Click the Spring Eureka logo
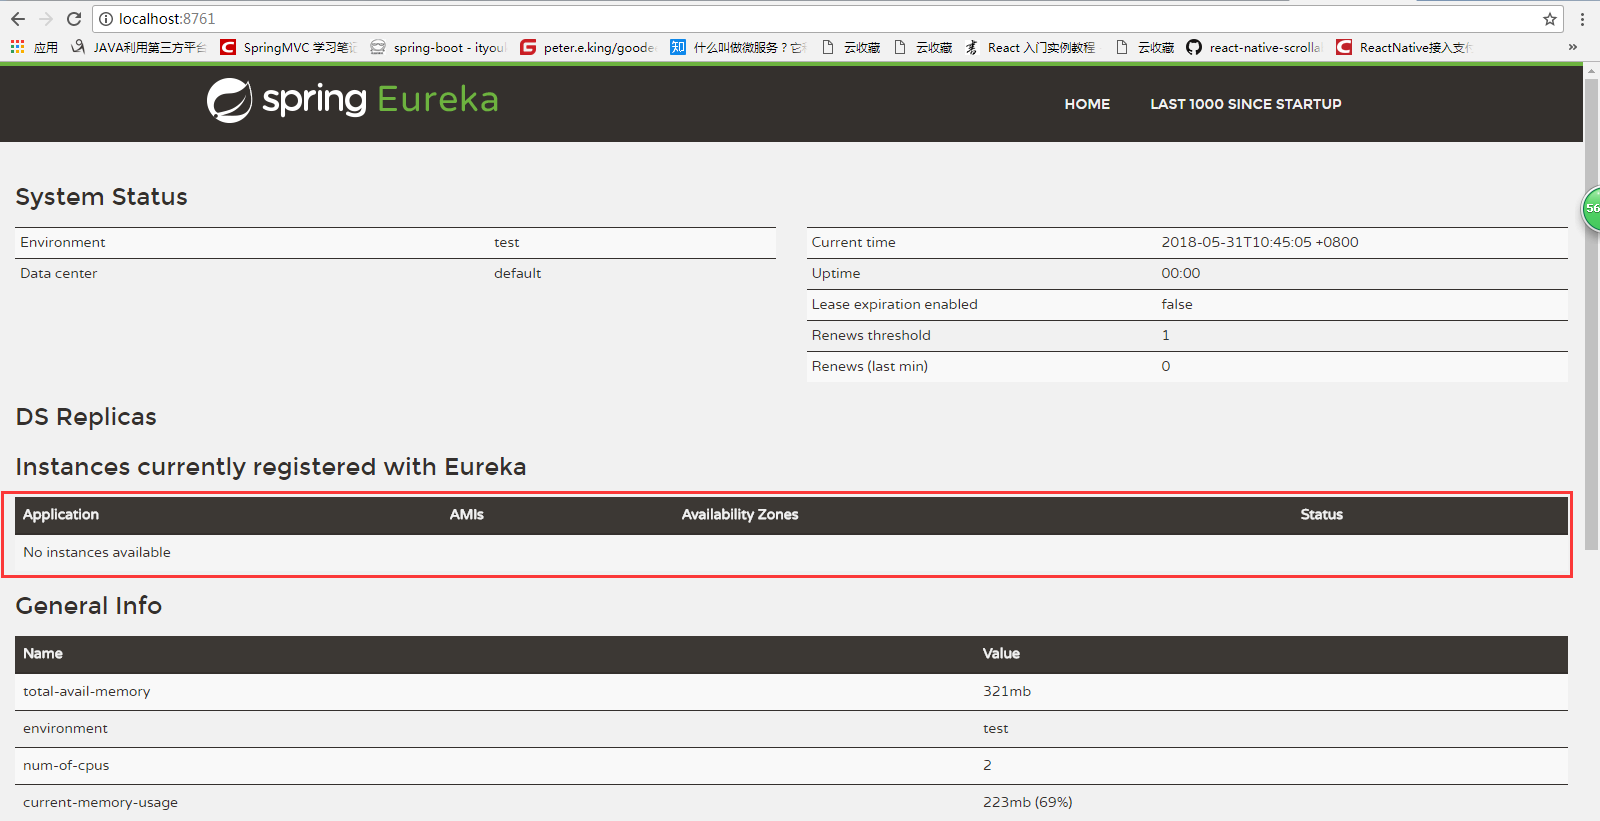1600x821 pixels. (x=352, y=100)
